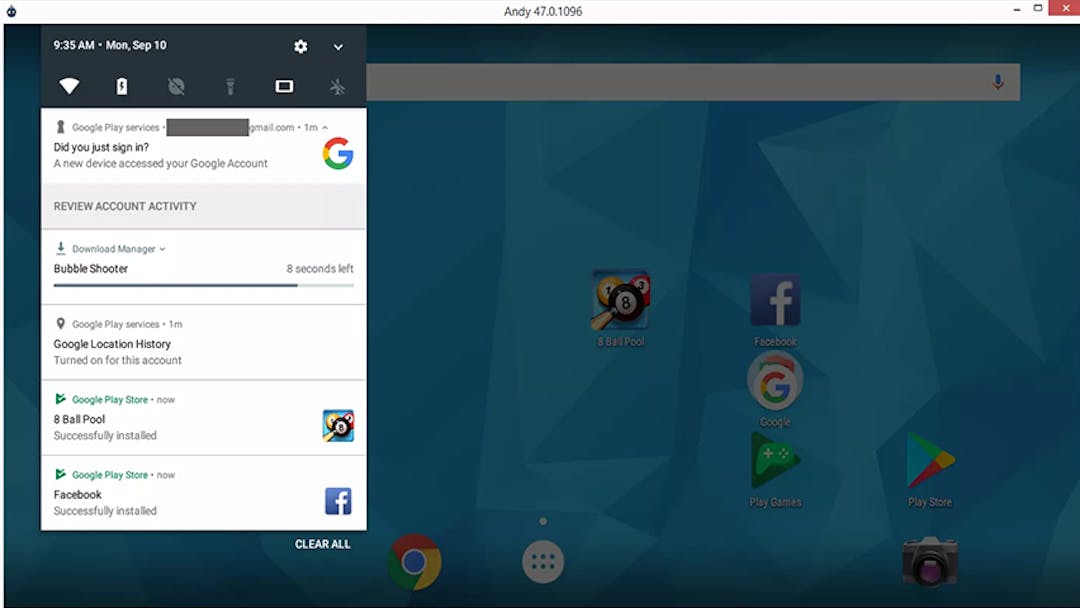Toggle the location quick setting
Image resolution: width=1080 pixels, height=608 pixels.
[176, 86]
